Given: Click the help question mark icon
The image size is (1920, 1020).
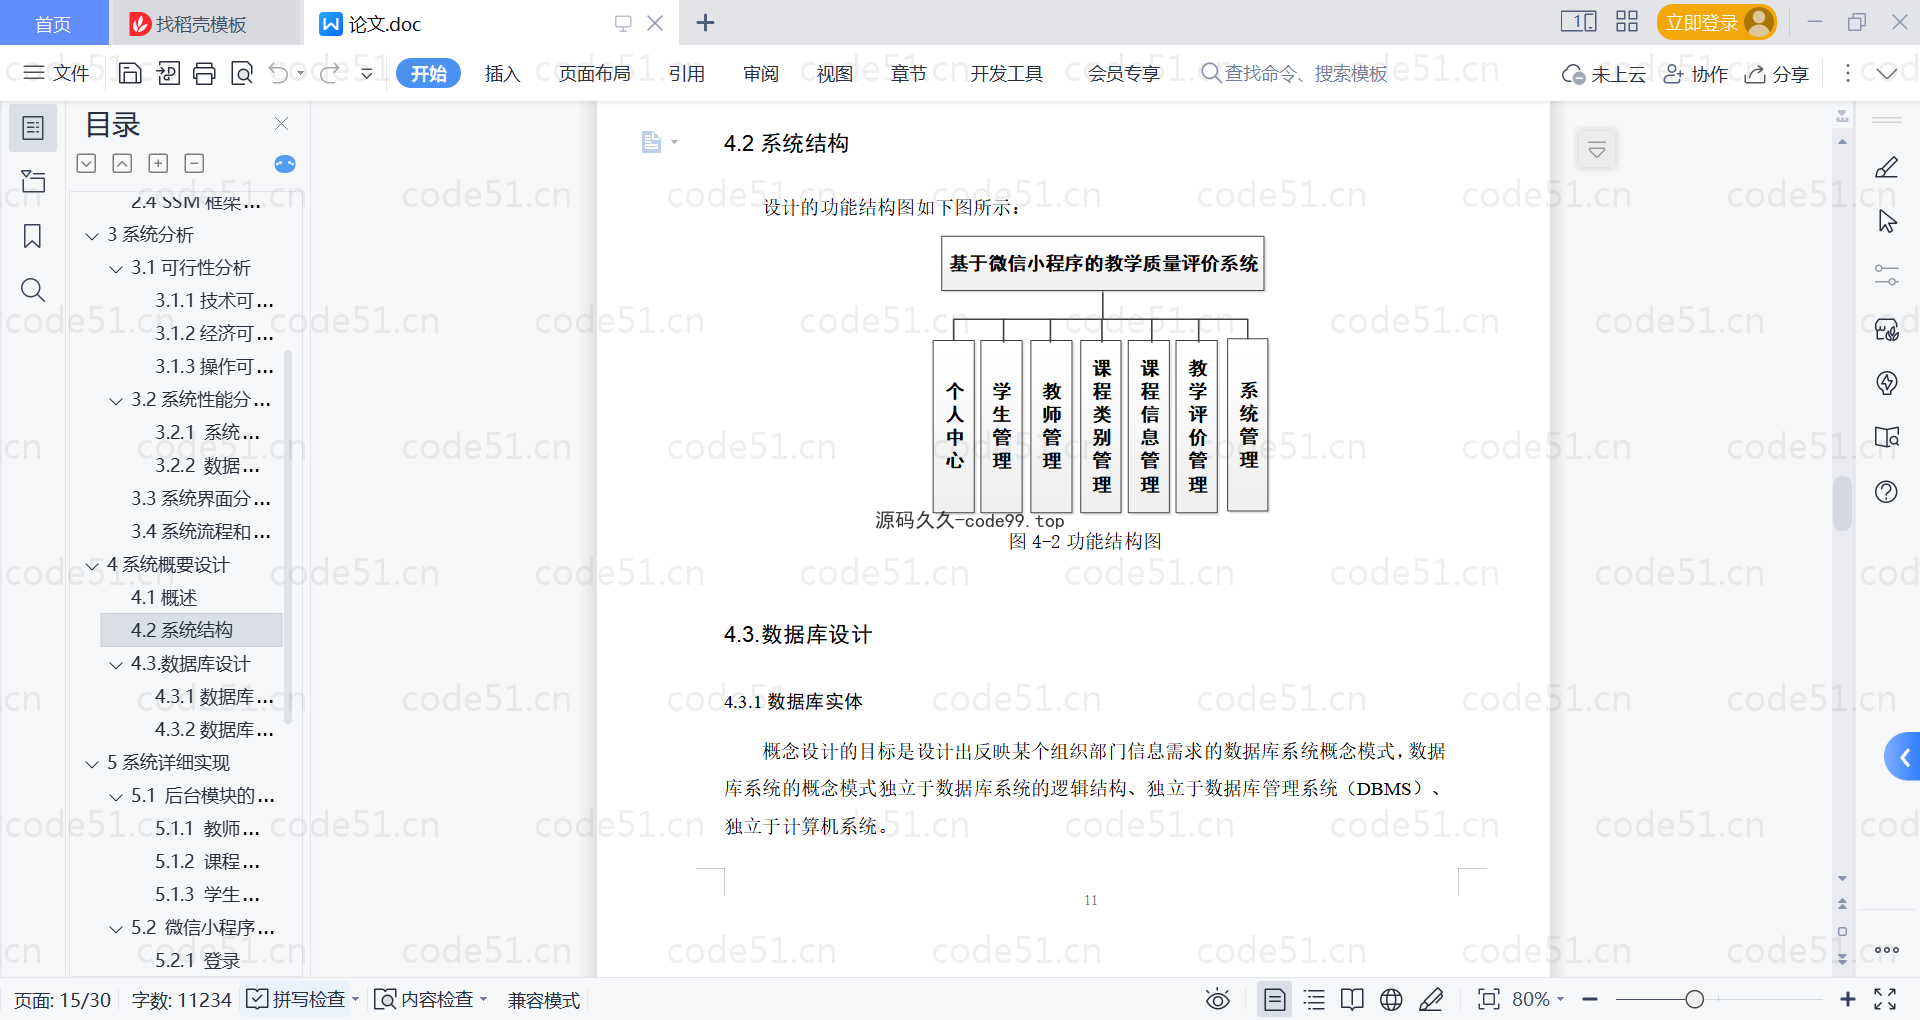Looking at the screenshot, I should click(x=1886, y=491).
